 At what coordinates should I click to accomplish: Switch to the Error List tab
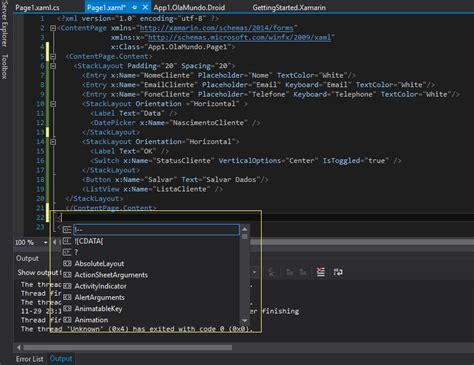[x=29, y=359]
